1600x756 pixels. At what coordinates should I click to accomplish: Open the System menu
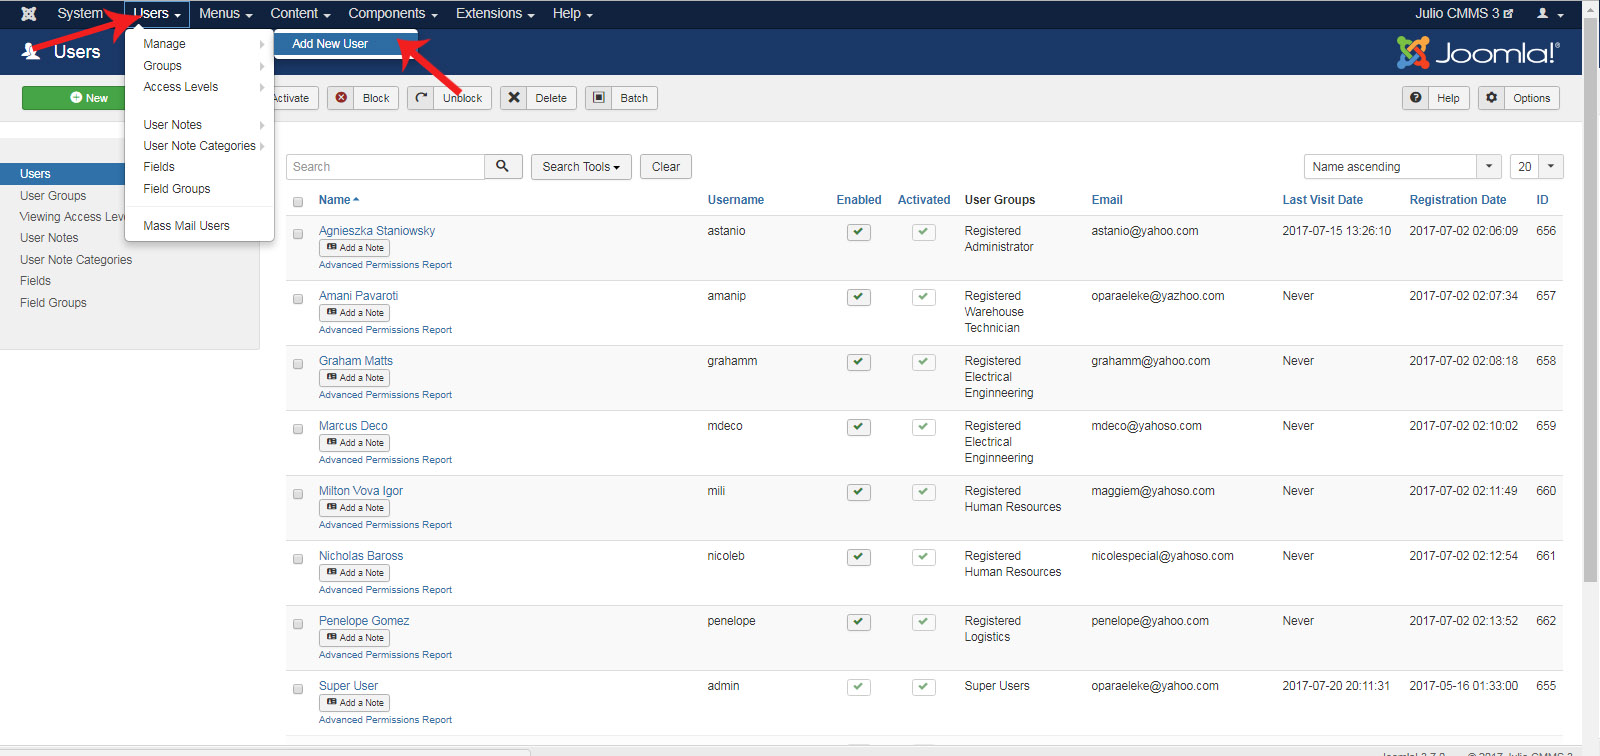[x=80, y=14]
